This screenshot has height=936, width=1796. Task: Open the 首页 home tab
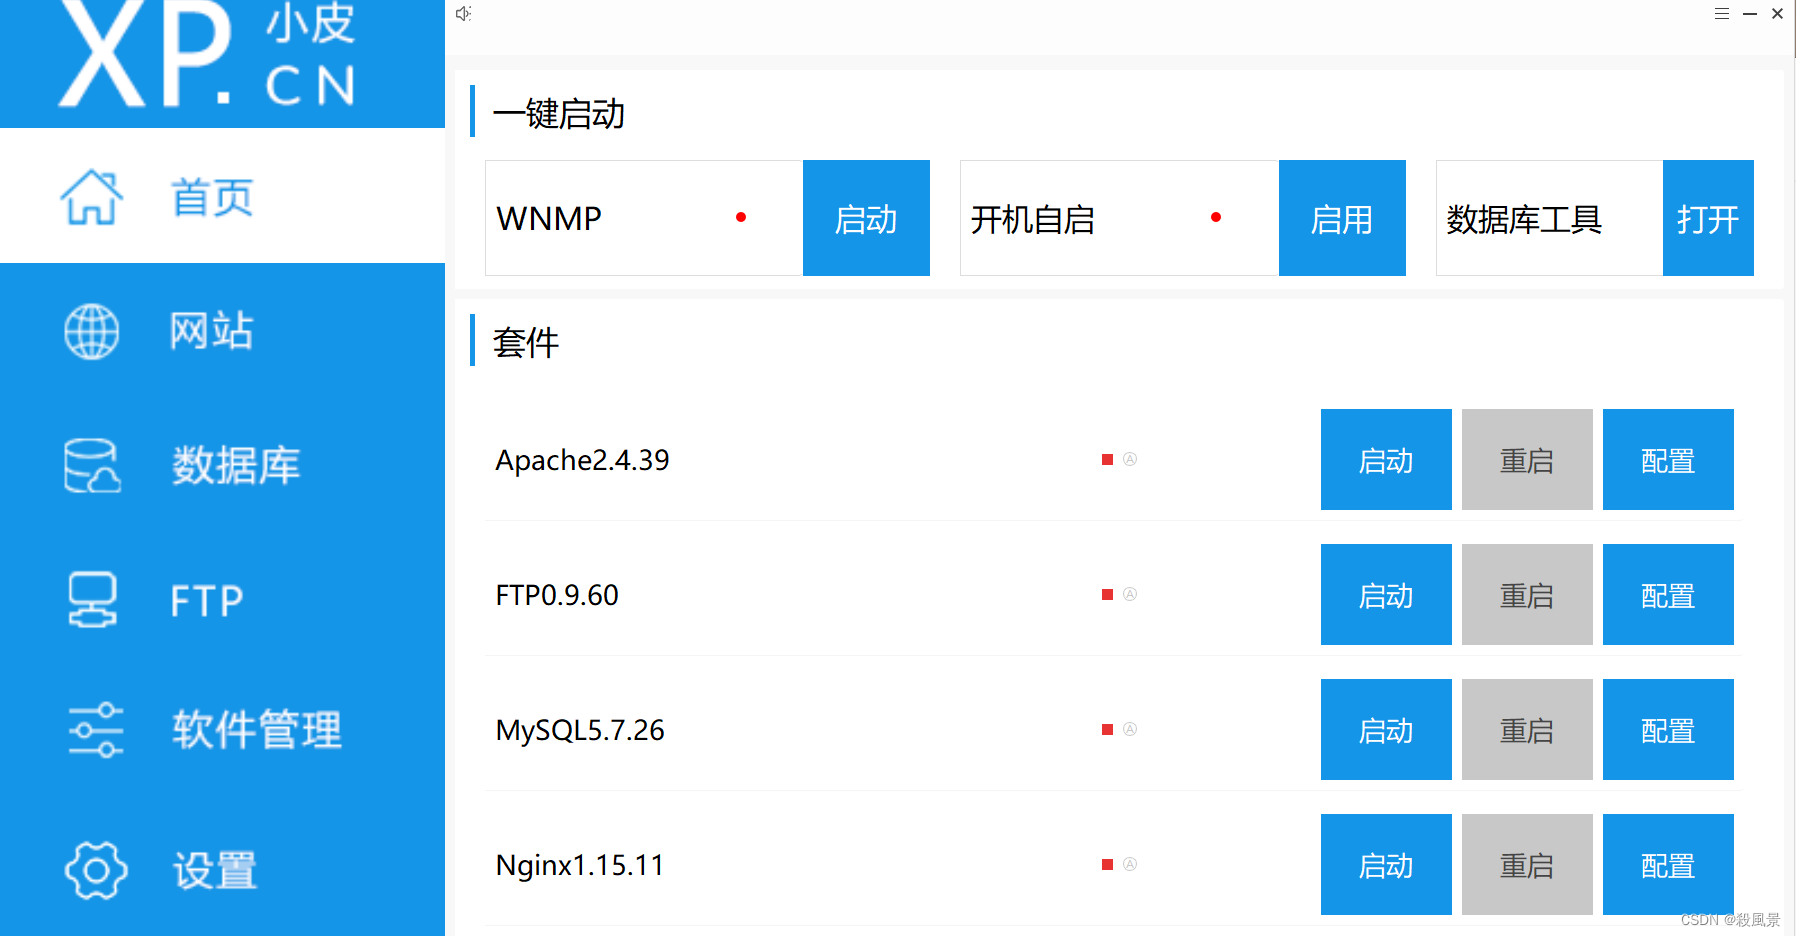[x=222, y=196]
